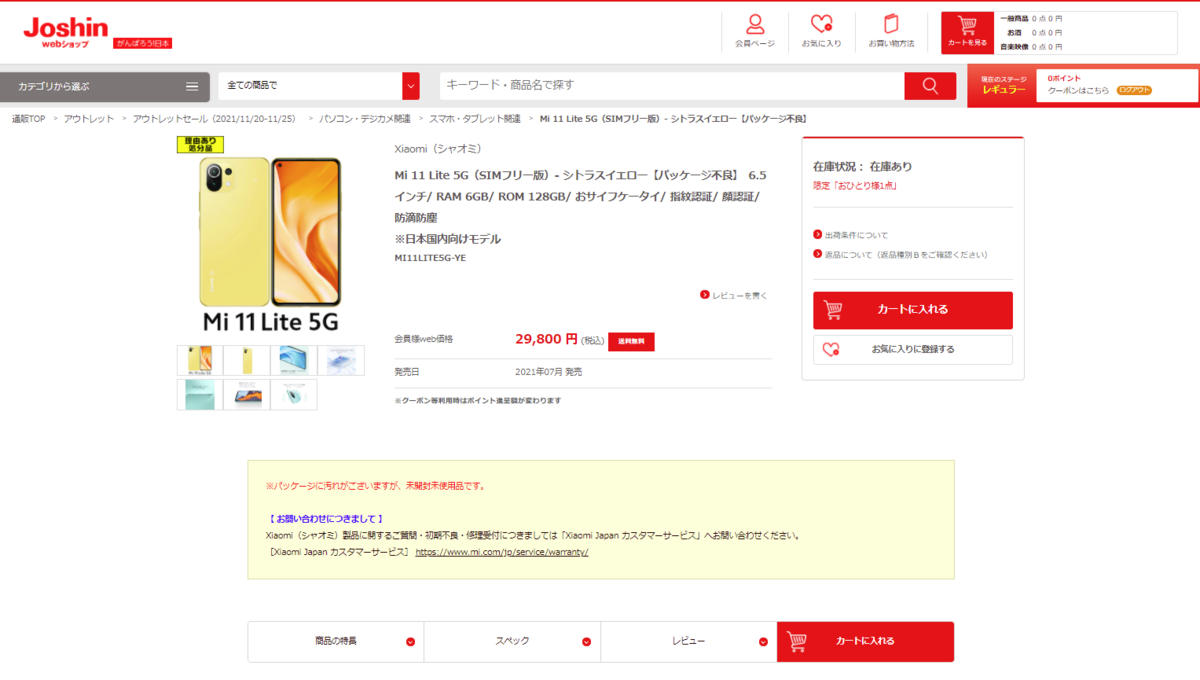Click arrow icon next to 返品について
This screenshot has width=1200, height=680.
[x=818, y=254]
